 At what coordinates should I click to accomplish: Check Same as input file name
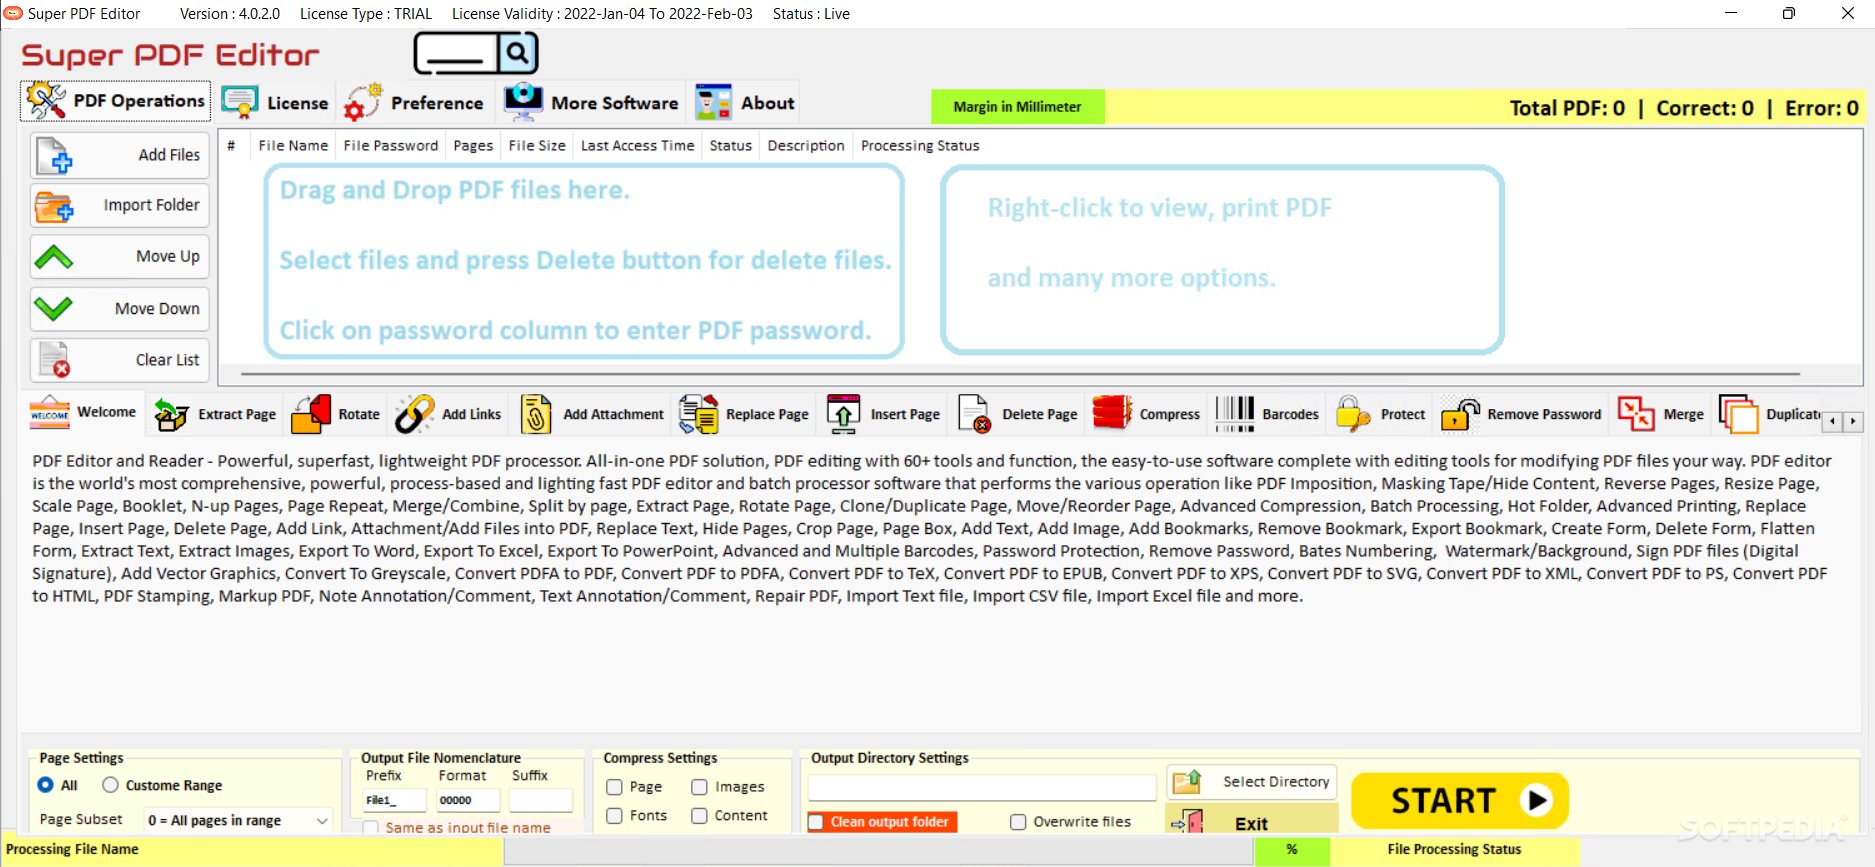[371, 827]
